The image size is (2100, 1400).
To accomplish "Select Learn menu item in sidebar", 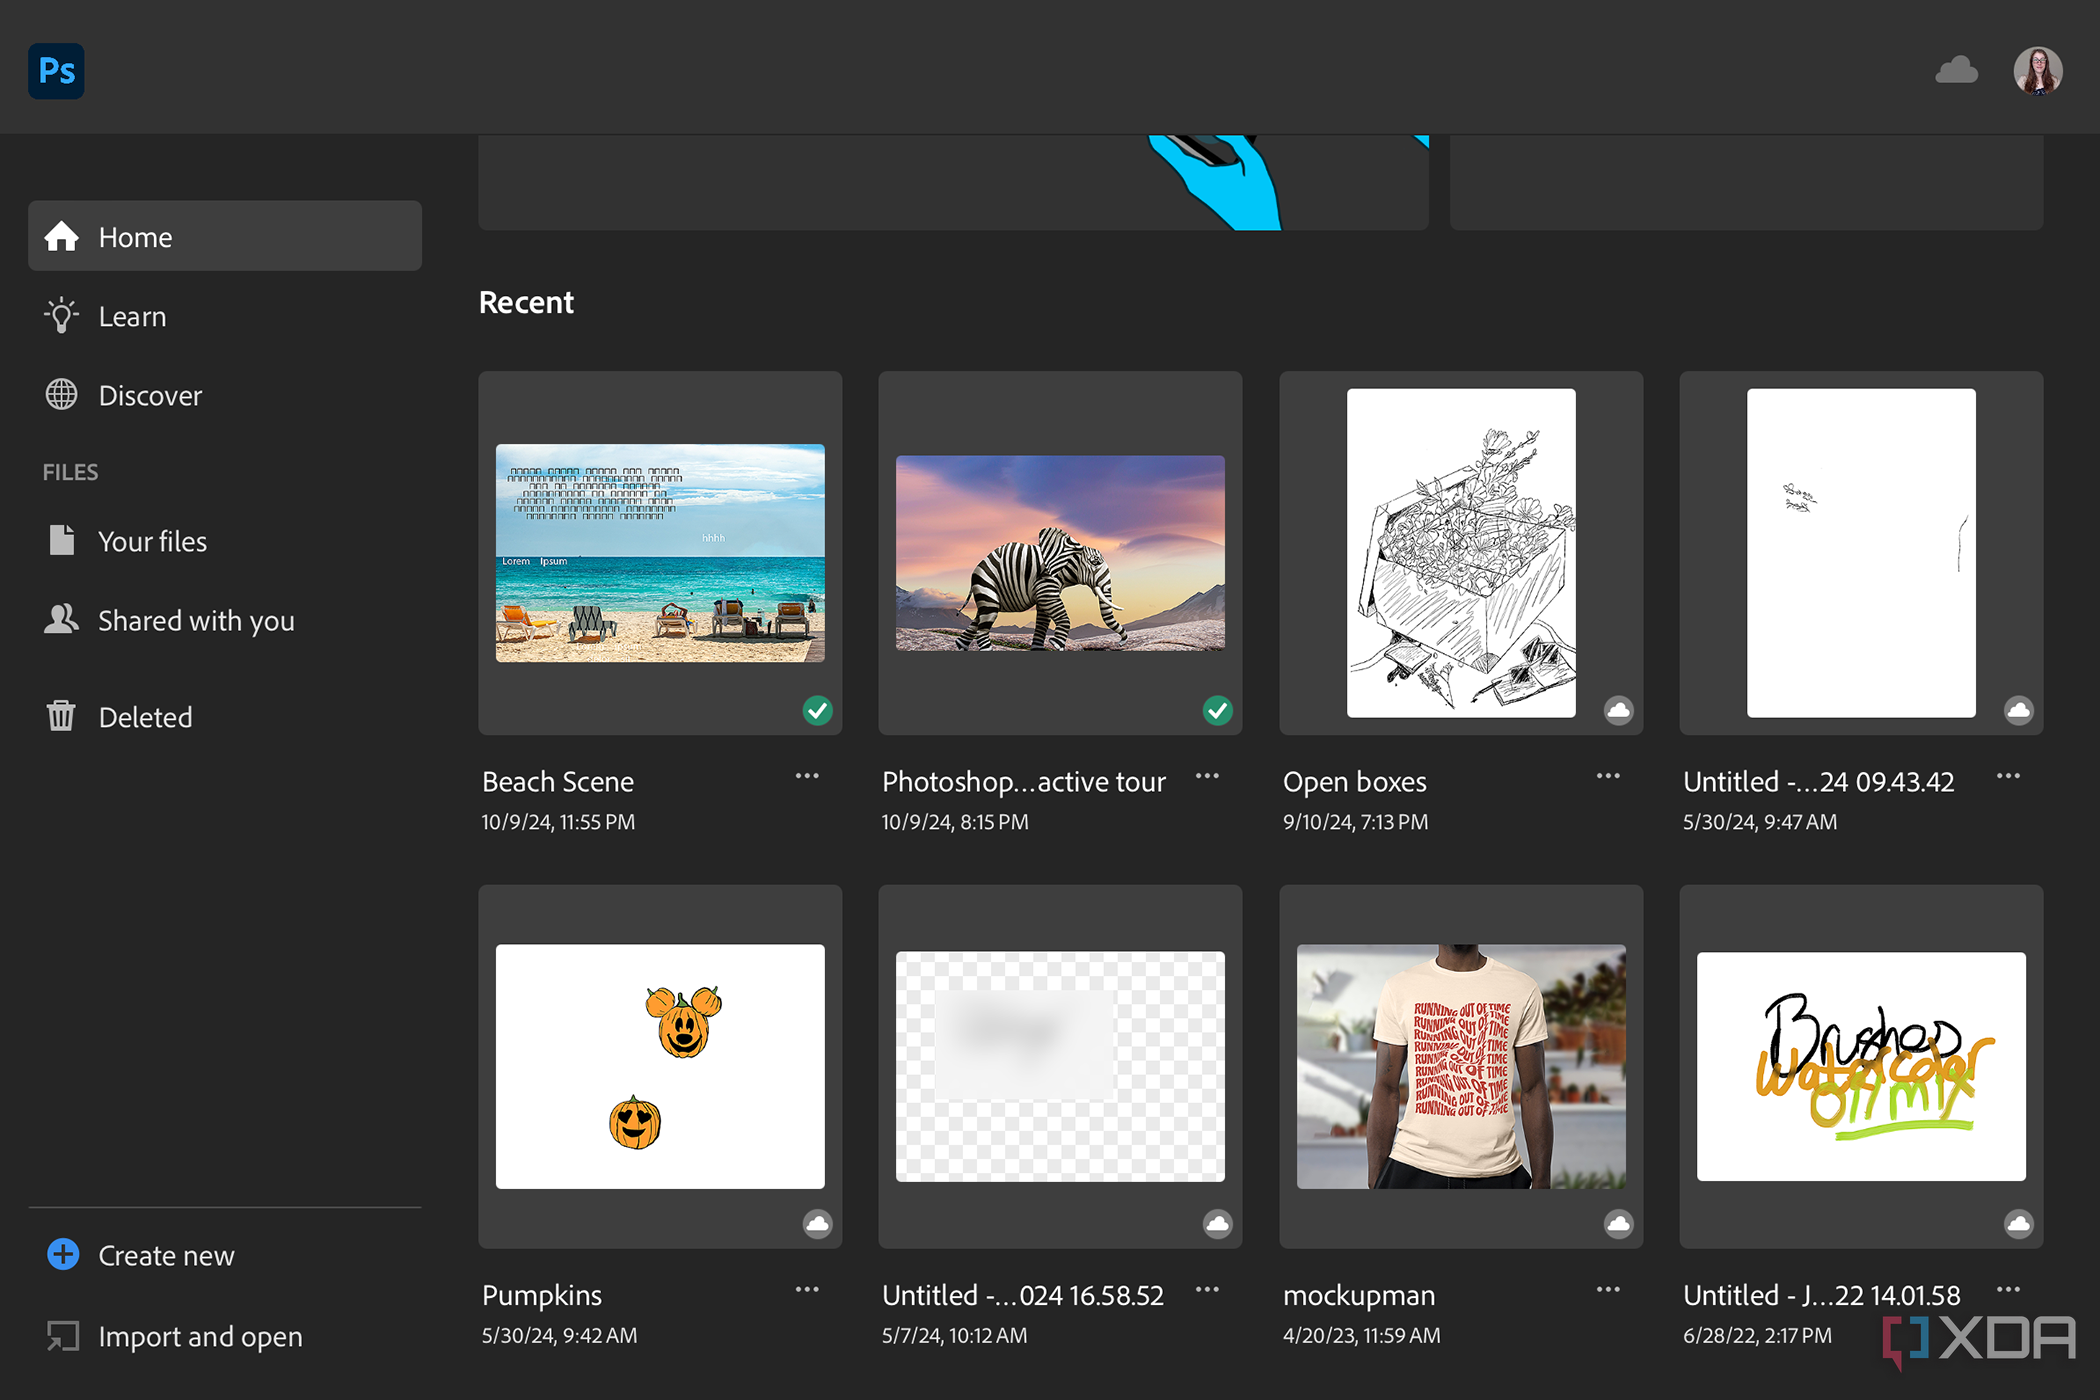I will [x=133, y=314].
